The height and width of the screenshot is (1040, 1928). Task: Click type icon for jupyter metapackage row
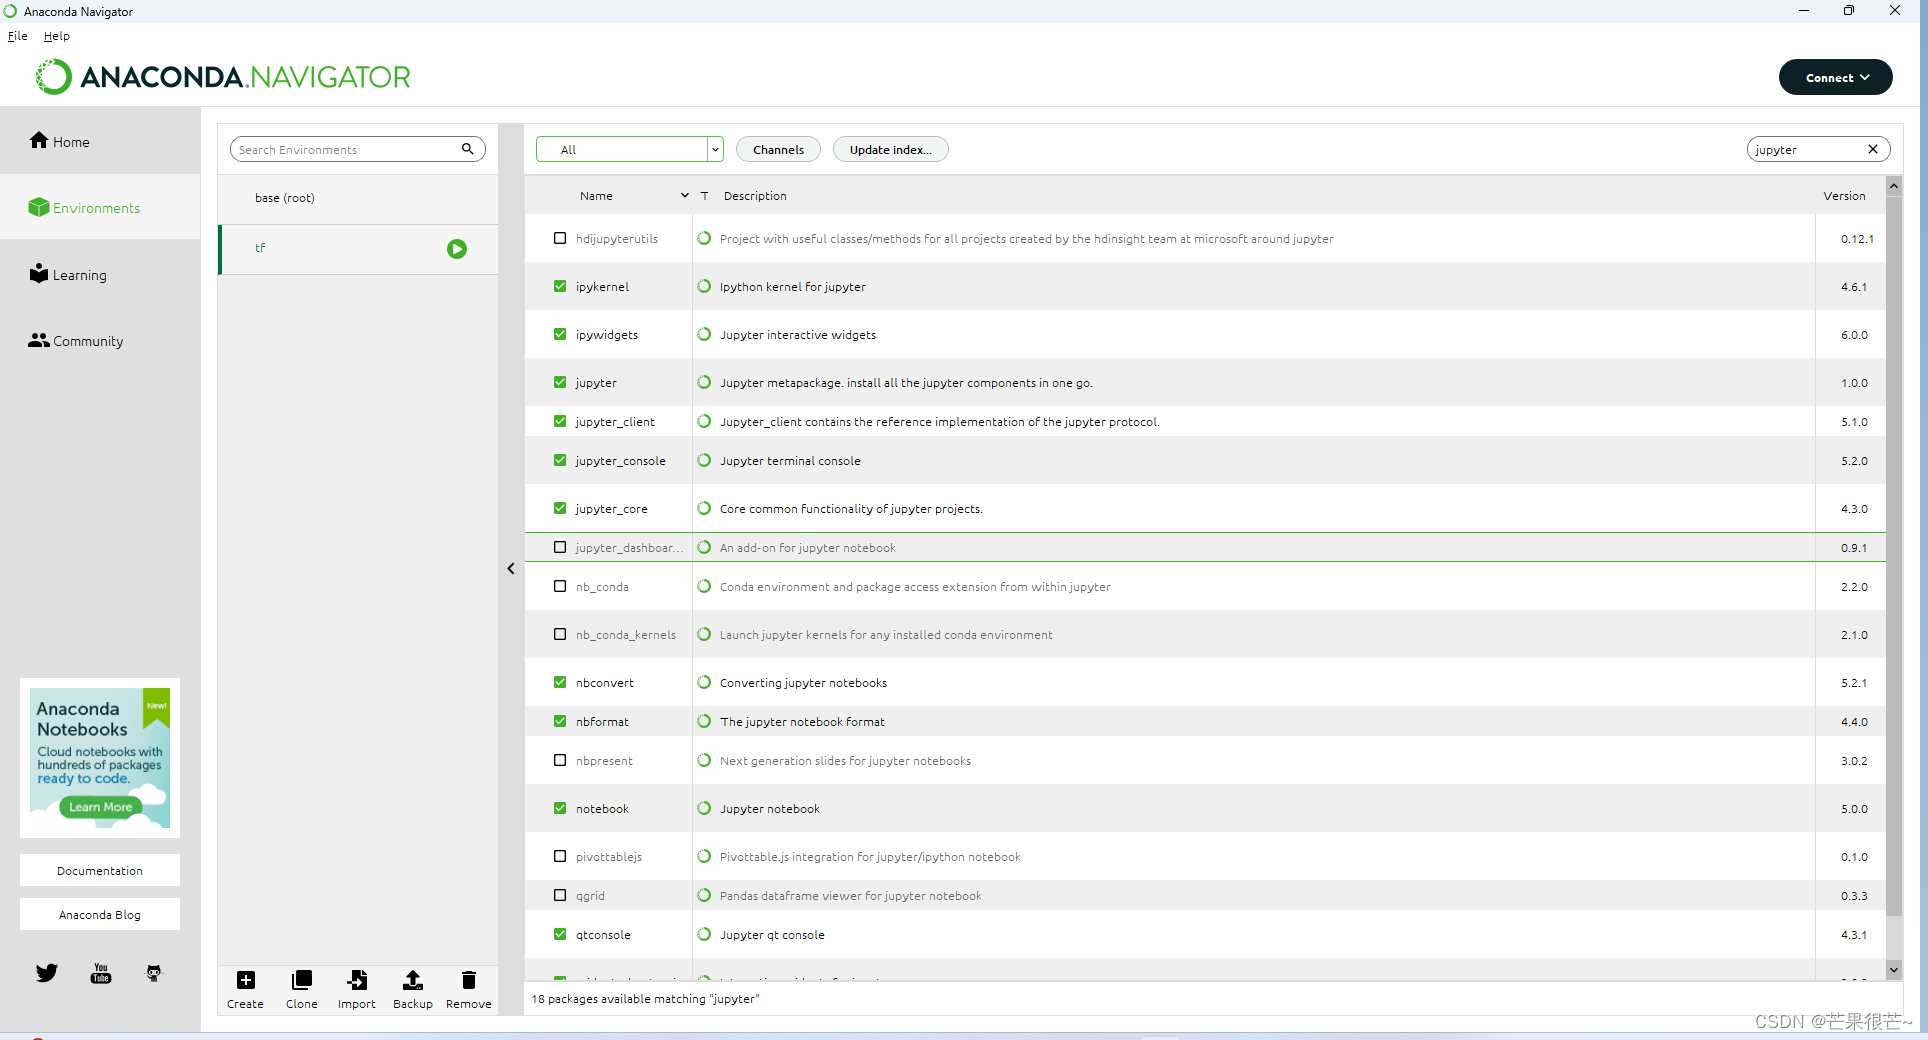tap(704, 382)
